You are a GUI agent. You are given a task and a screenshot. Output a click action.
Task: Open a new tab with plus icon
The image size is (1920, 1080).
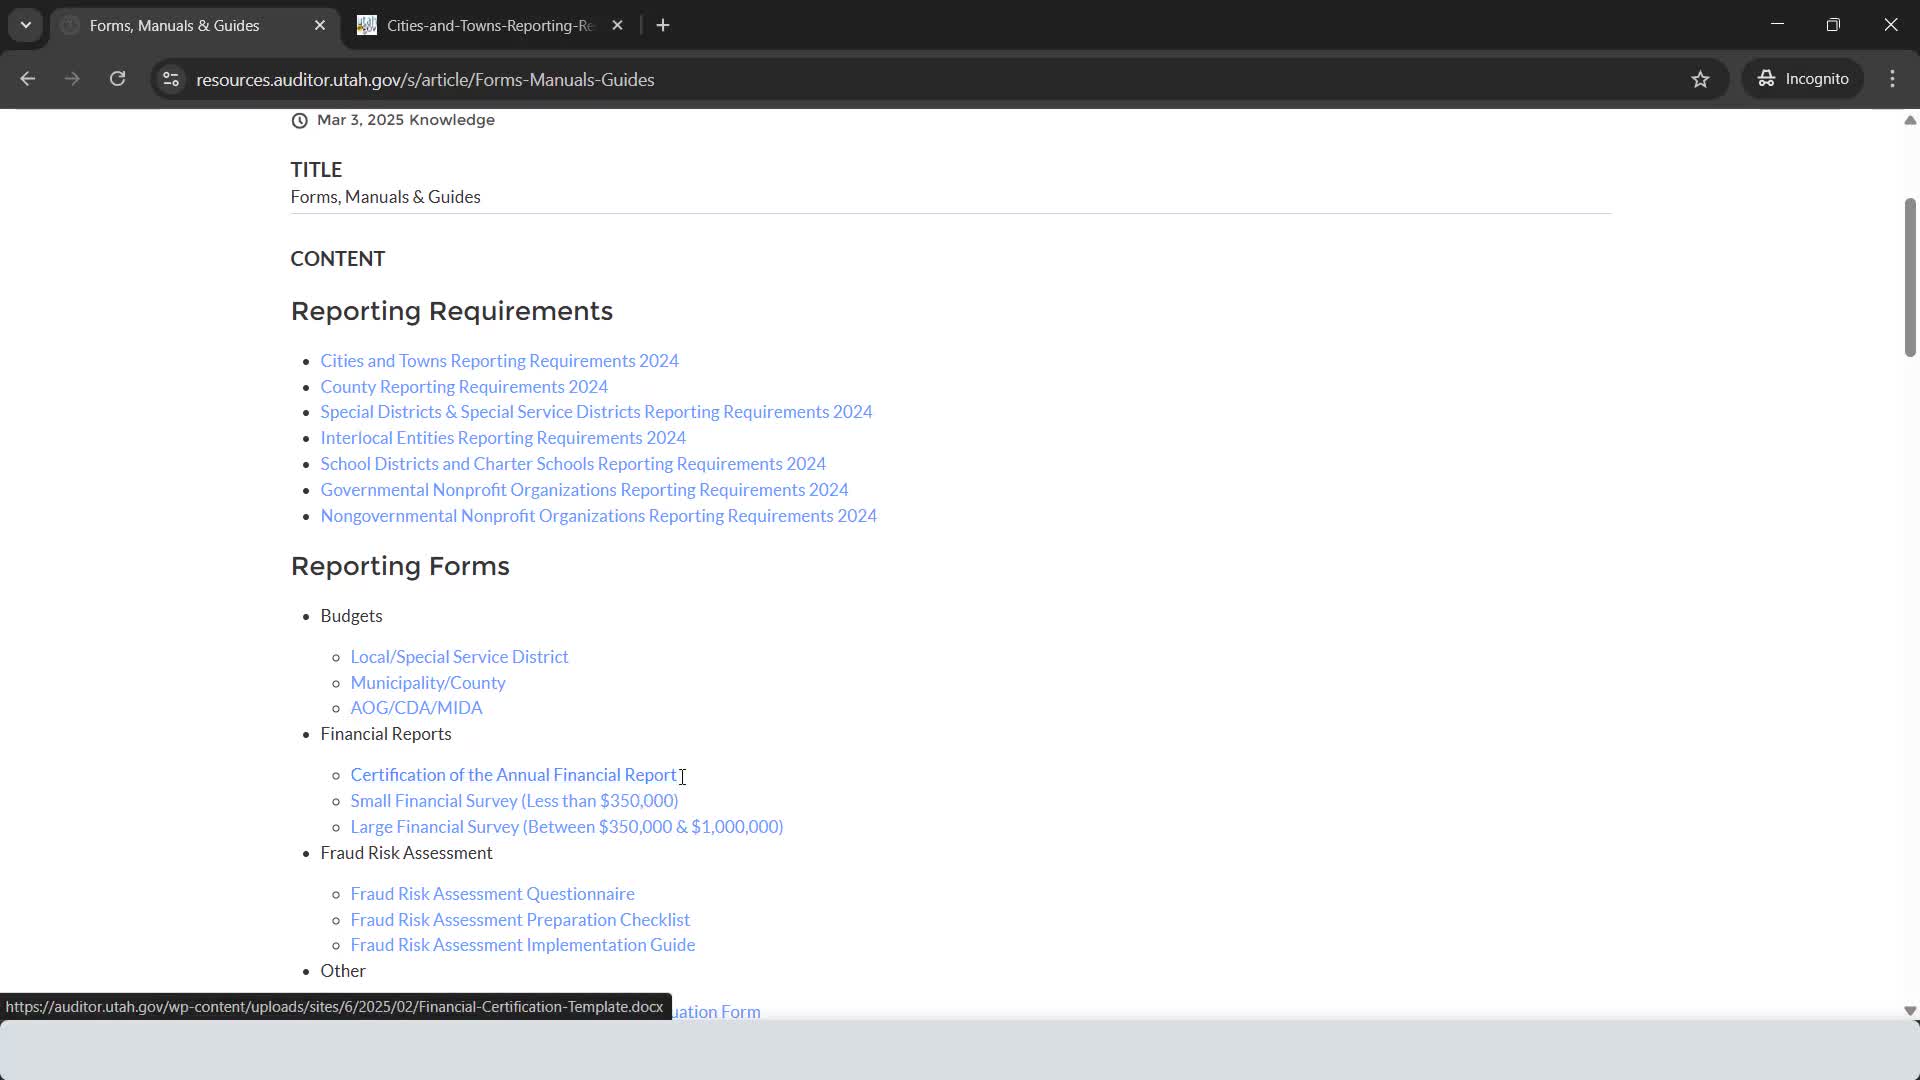click(x=663, y=26)
